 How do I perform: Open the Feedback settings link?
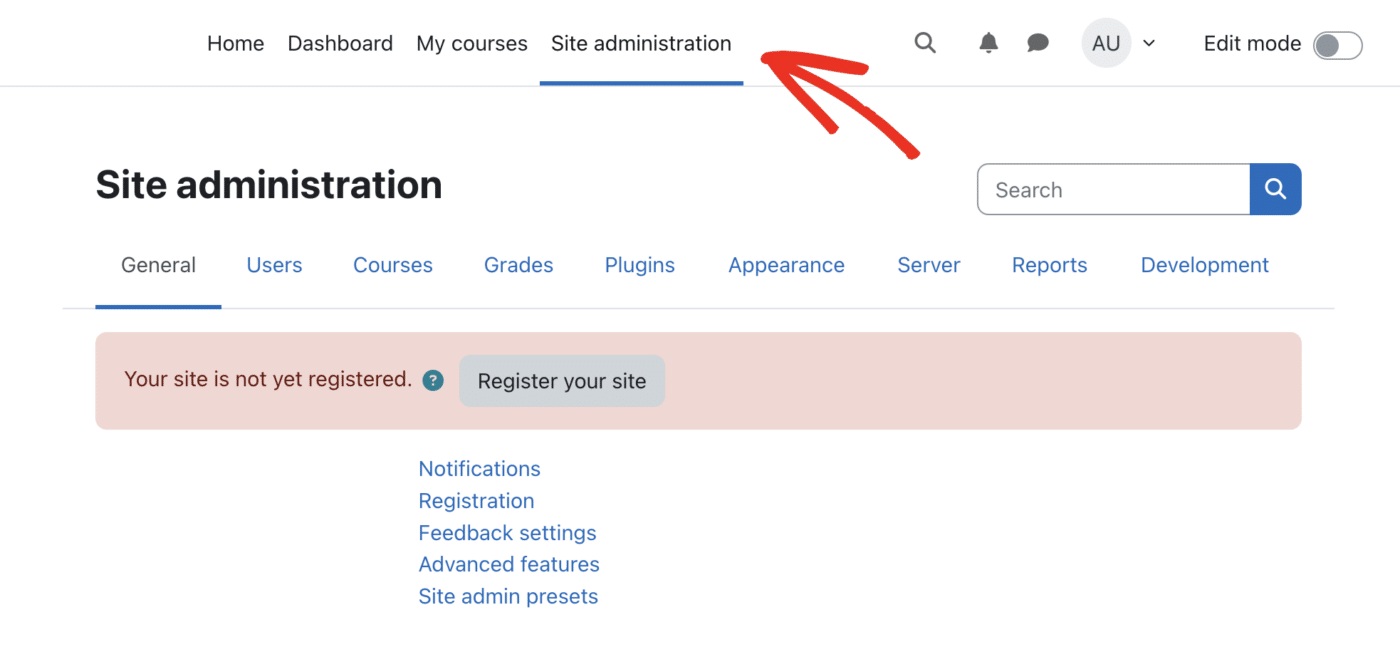pos(507,533)
